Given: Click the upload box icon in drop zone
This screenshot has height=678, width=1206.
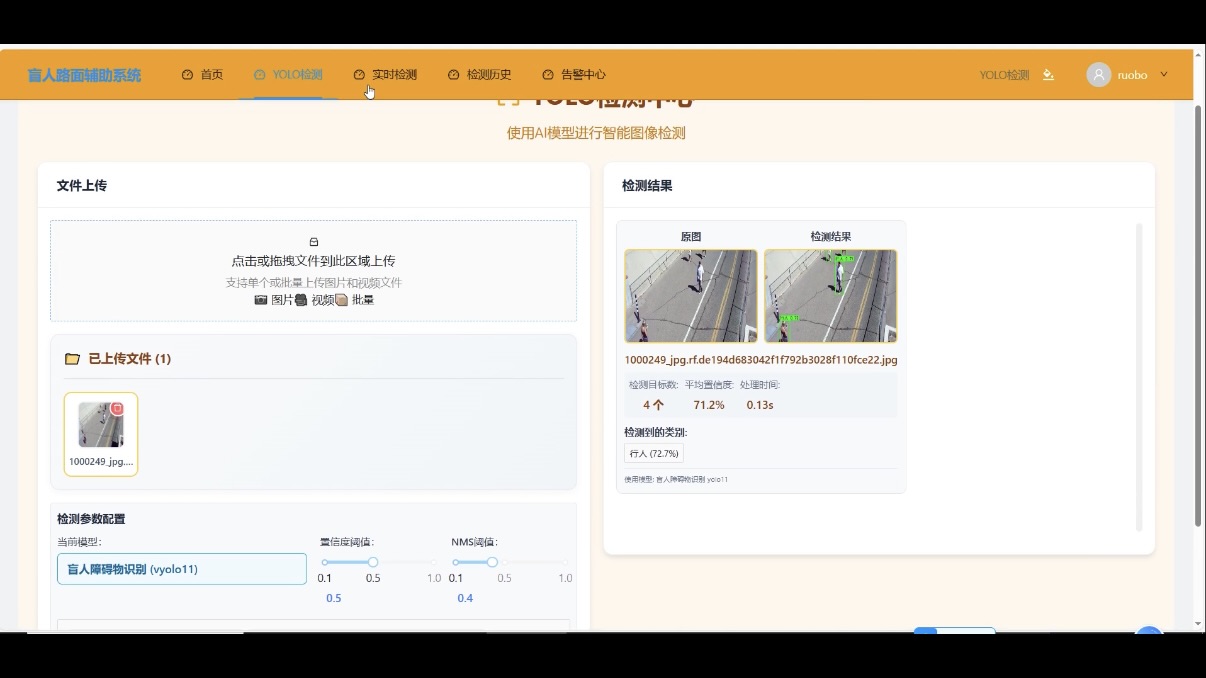Looking at the screenshot, I should tap(313, 242).
